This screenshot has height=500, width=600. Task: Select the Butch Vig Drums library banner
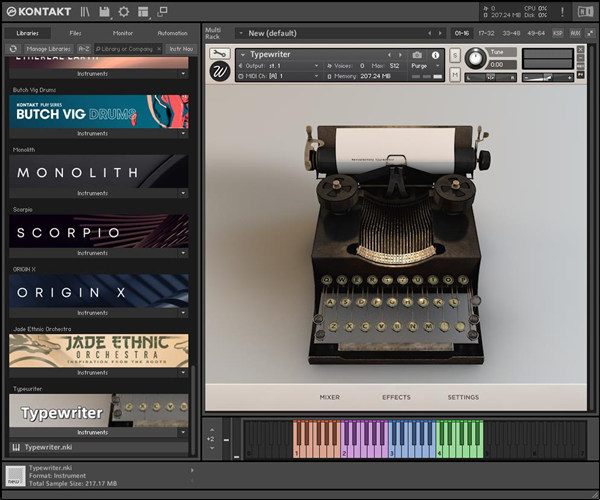[99, 112]
